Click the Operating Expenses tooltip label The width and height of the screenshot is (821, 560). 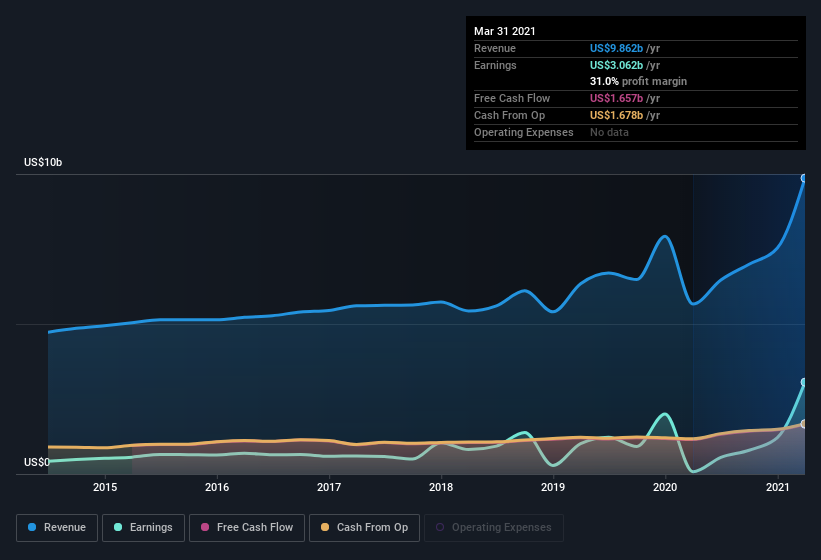(524, 132)
